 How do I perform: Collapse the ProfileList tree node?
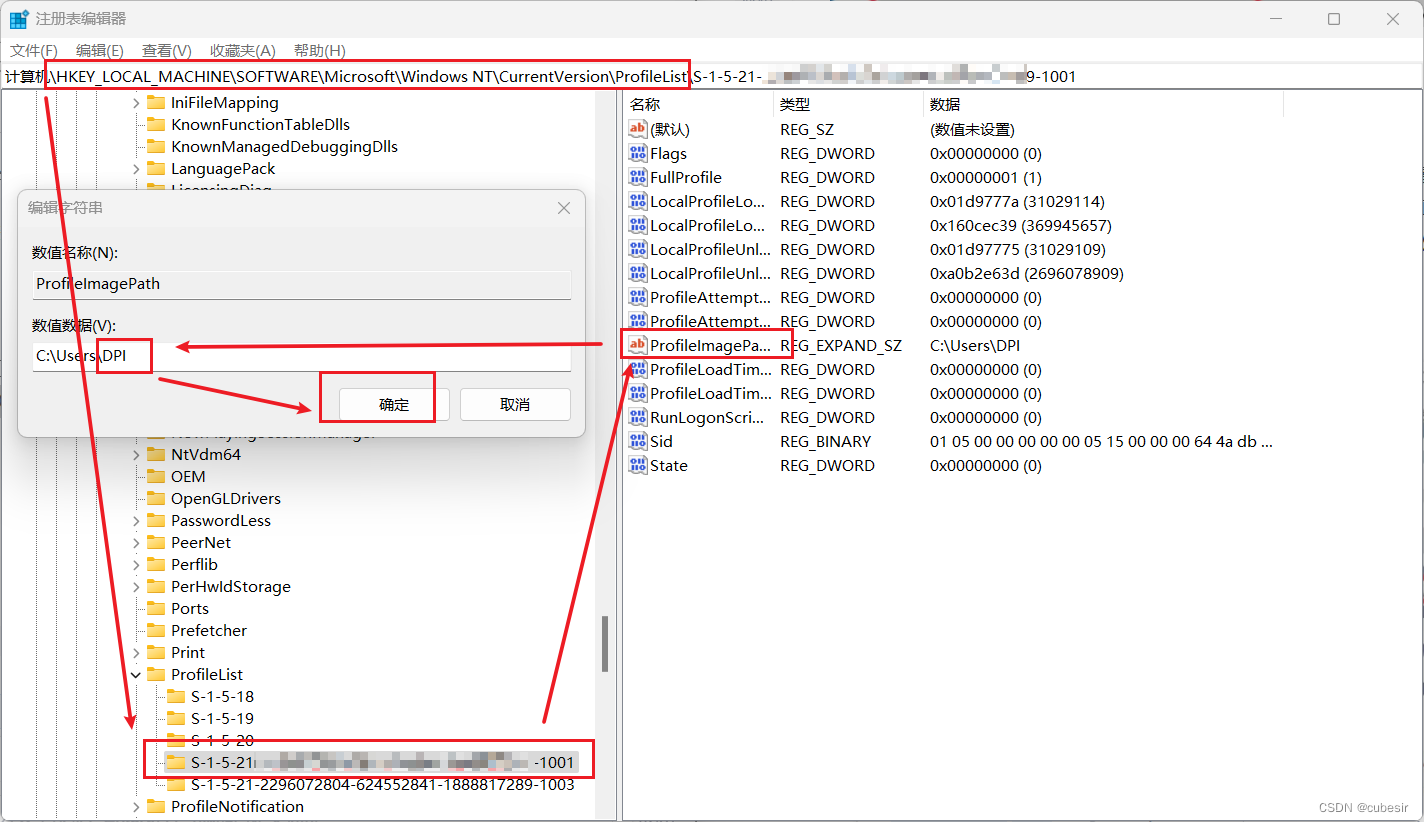pos(135,674)
